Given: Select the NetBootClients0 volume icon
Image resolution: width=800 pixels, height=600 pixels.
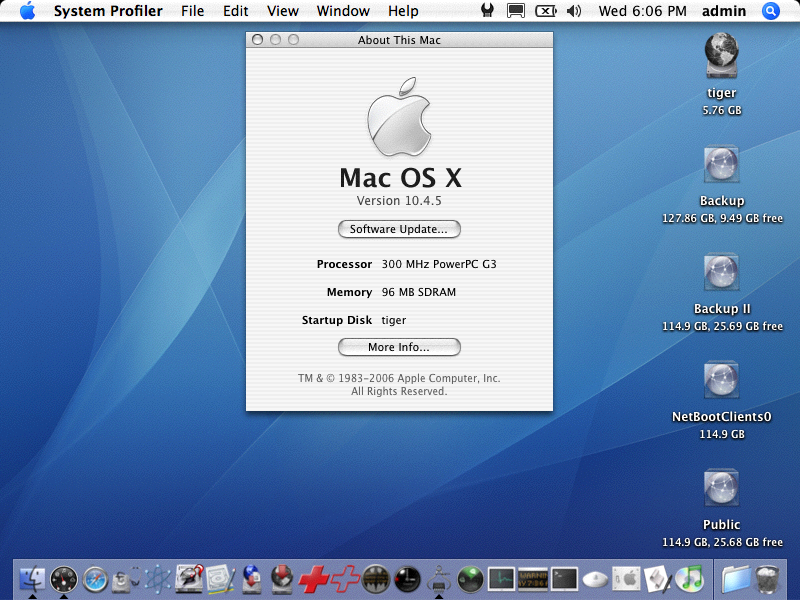Looking at the screenshot, I should coord(721,380).
